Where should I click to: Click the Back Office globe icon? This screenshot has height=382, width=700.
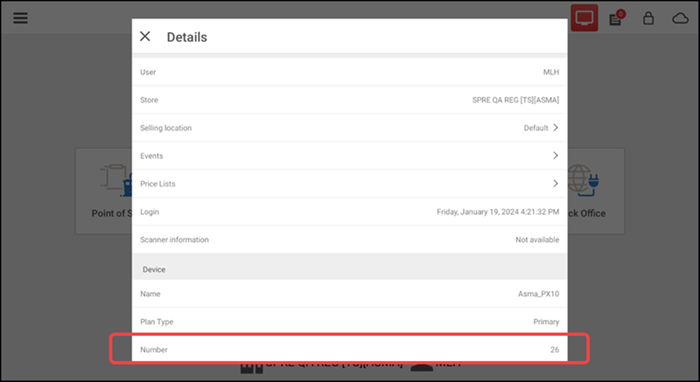(583, 180)
